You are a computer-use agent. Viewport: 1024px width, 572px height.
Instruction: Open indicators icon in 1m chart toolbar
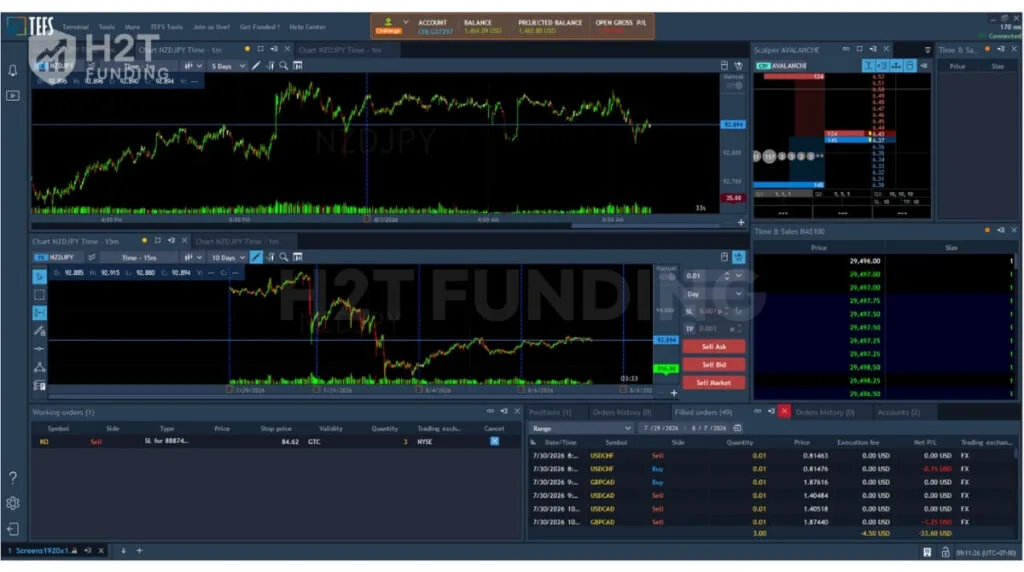pos(270,65)
